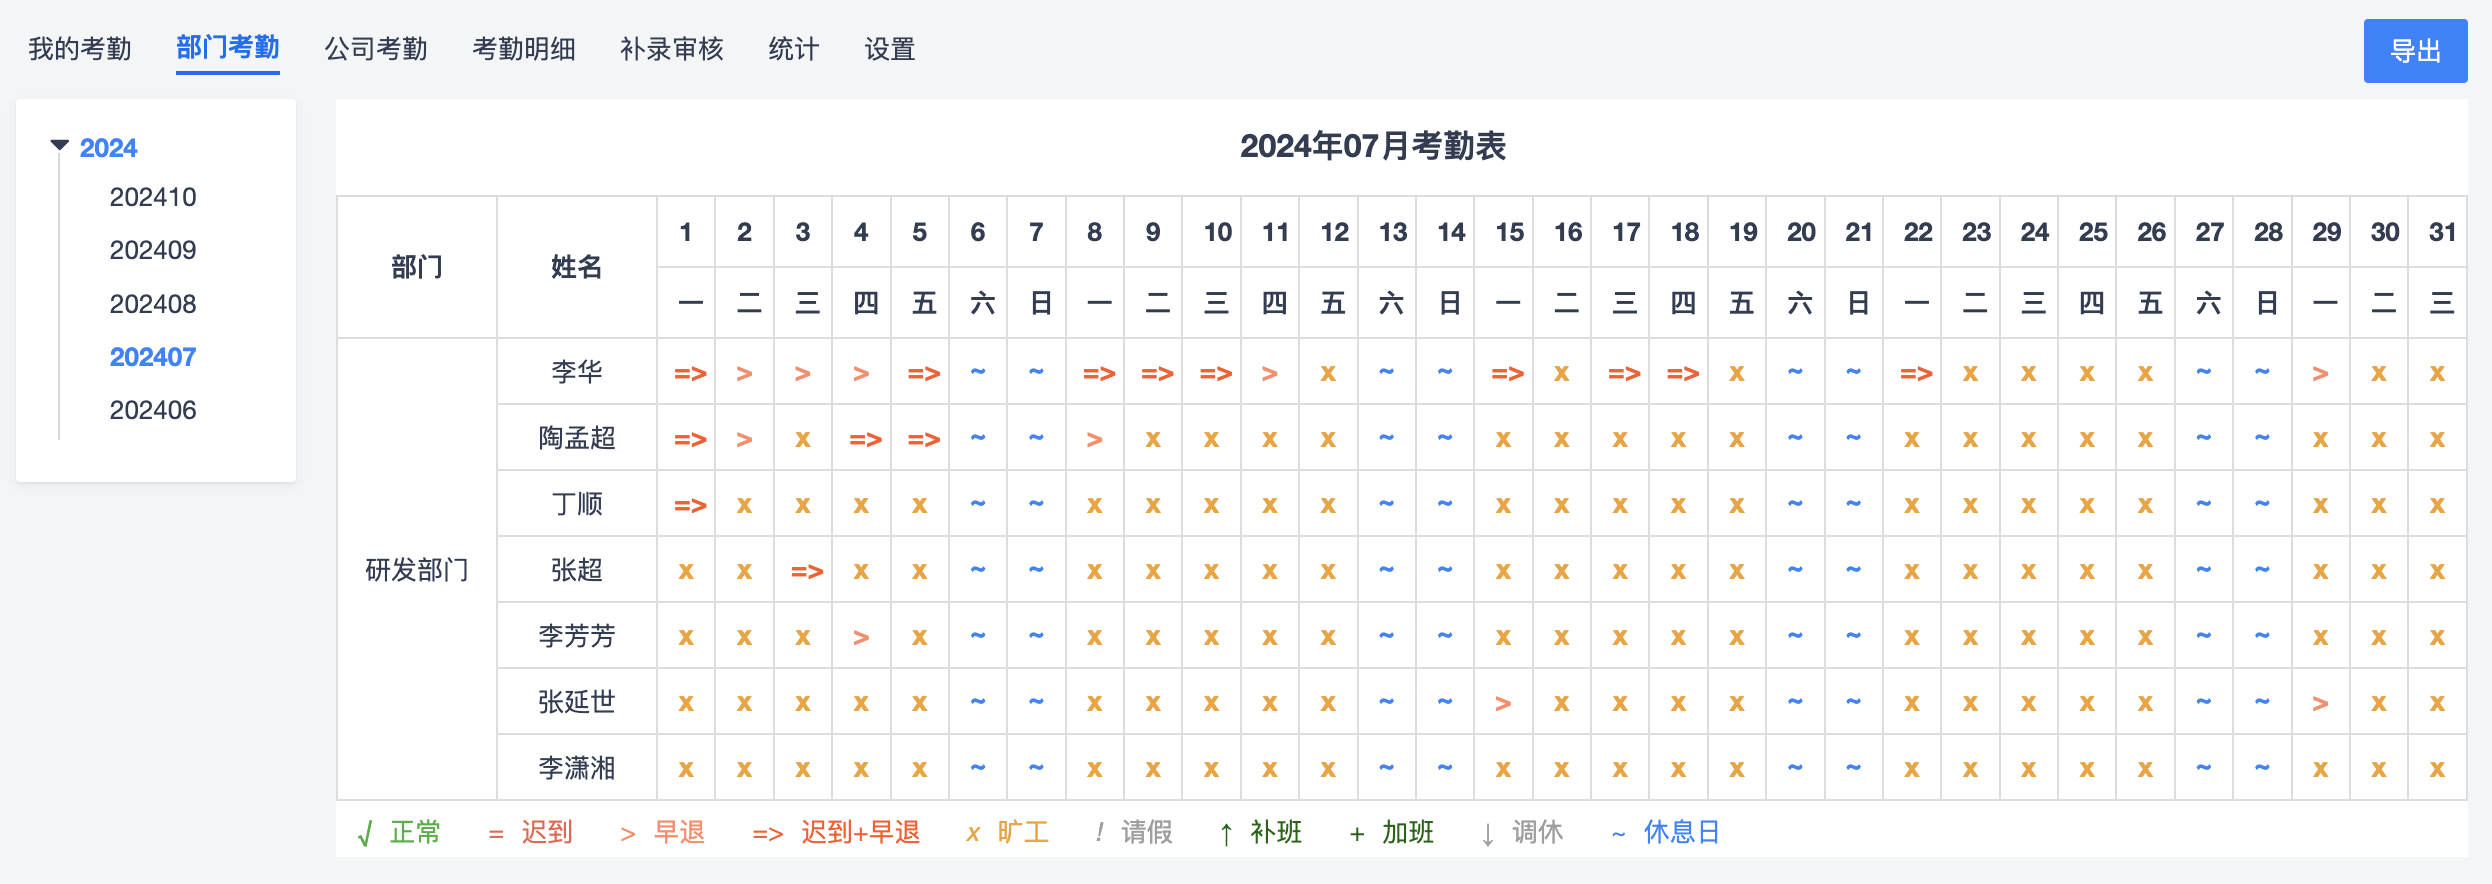The height and width of the screenshot is (884, 2492).
Task: Click the 休息日 tilde legend entry
Action: [x=1665, y=832]
